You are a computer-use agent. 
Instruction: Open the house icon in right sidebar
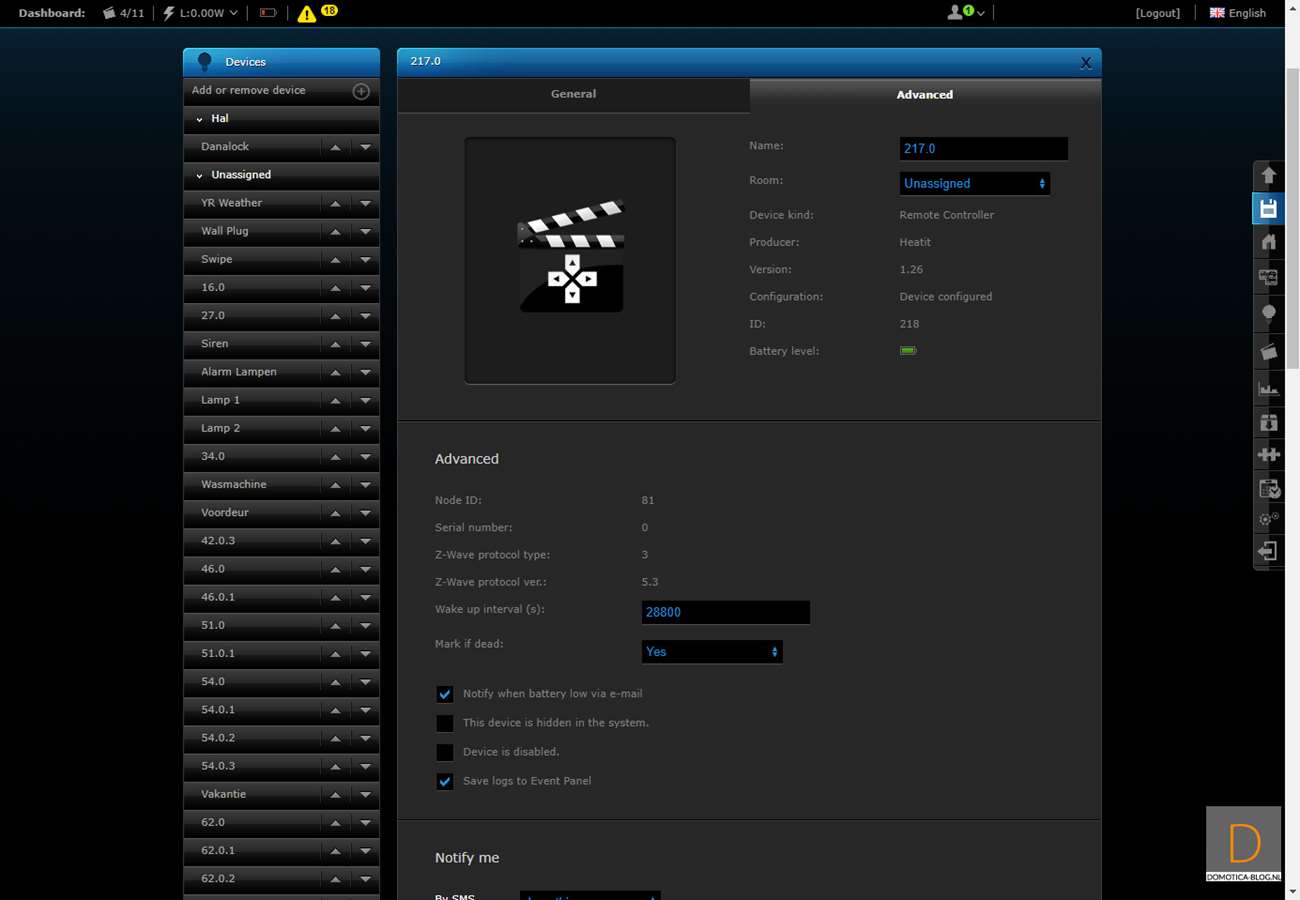1268,243
